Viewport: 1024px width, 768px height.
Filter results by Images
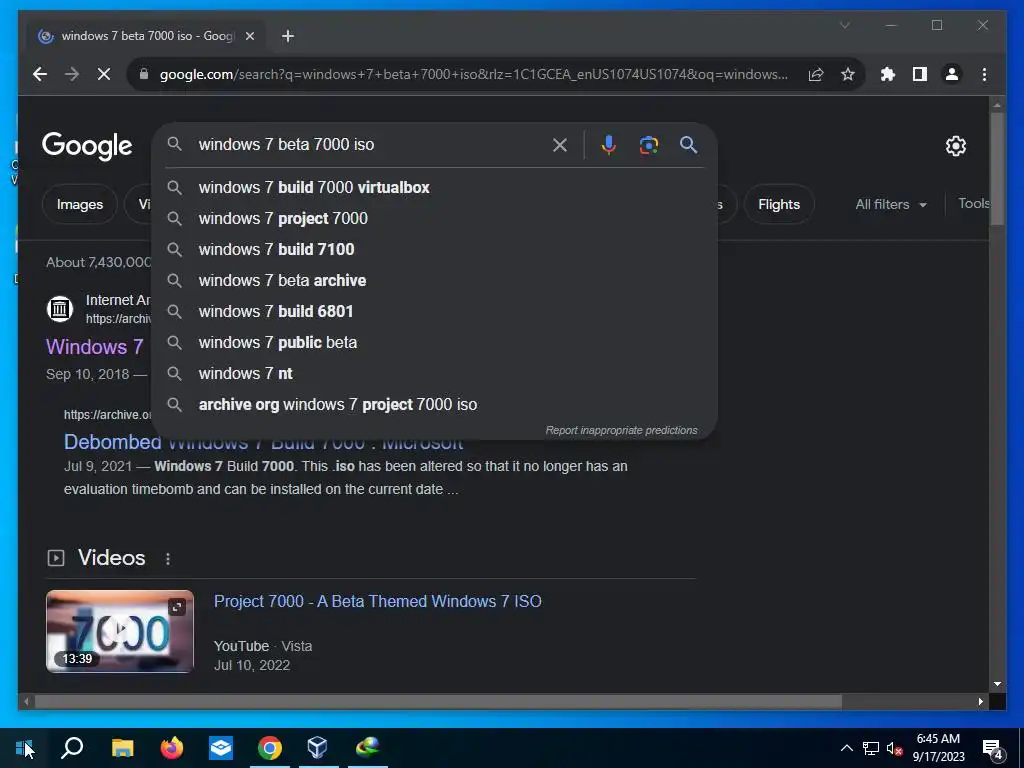coord(80,204)
